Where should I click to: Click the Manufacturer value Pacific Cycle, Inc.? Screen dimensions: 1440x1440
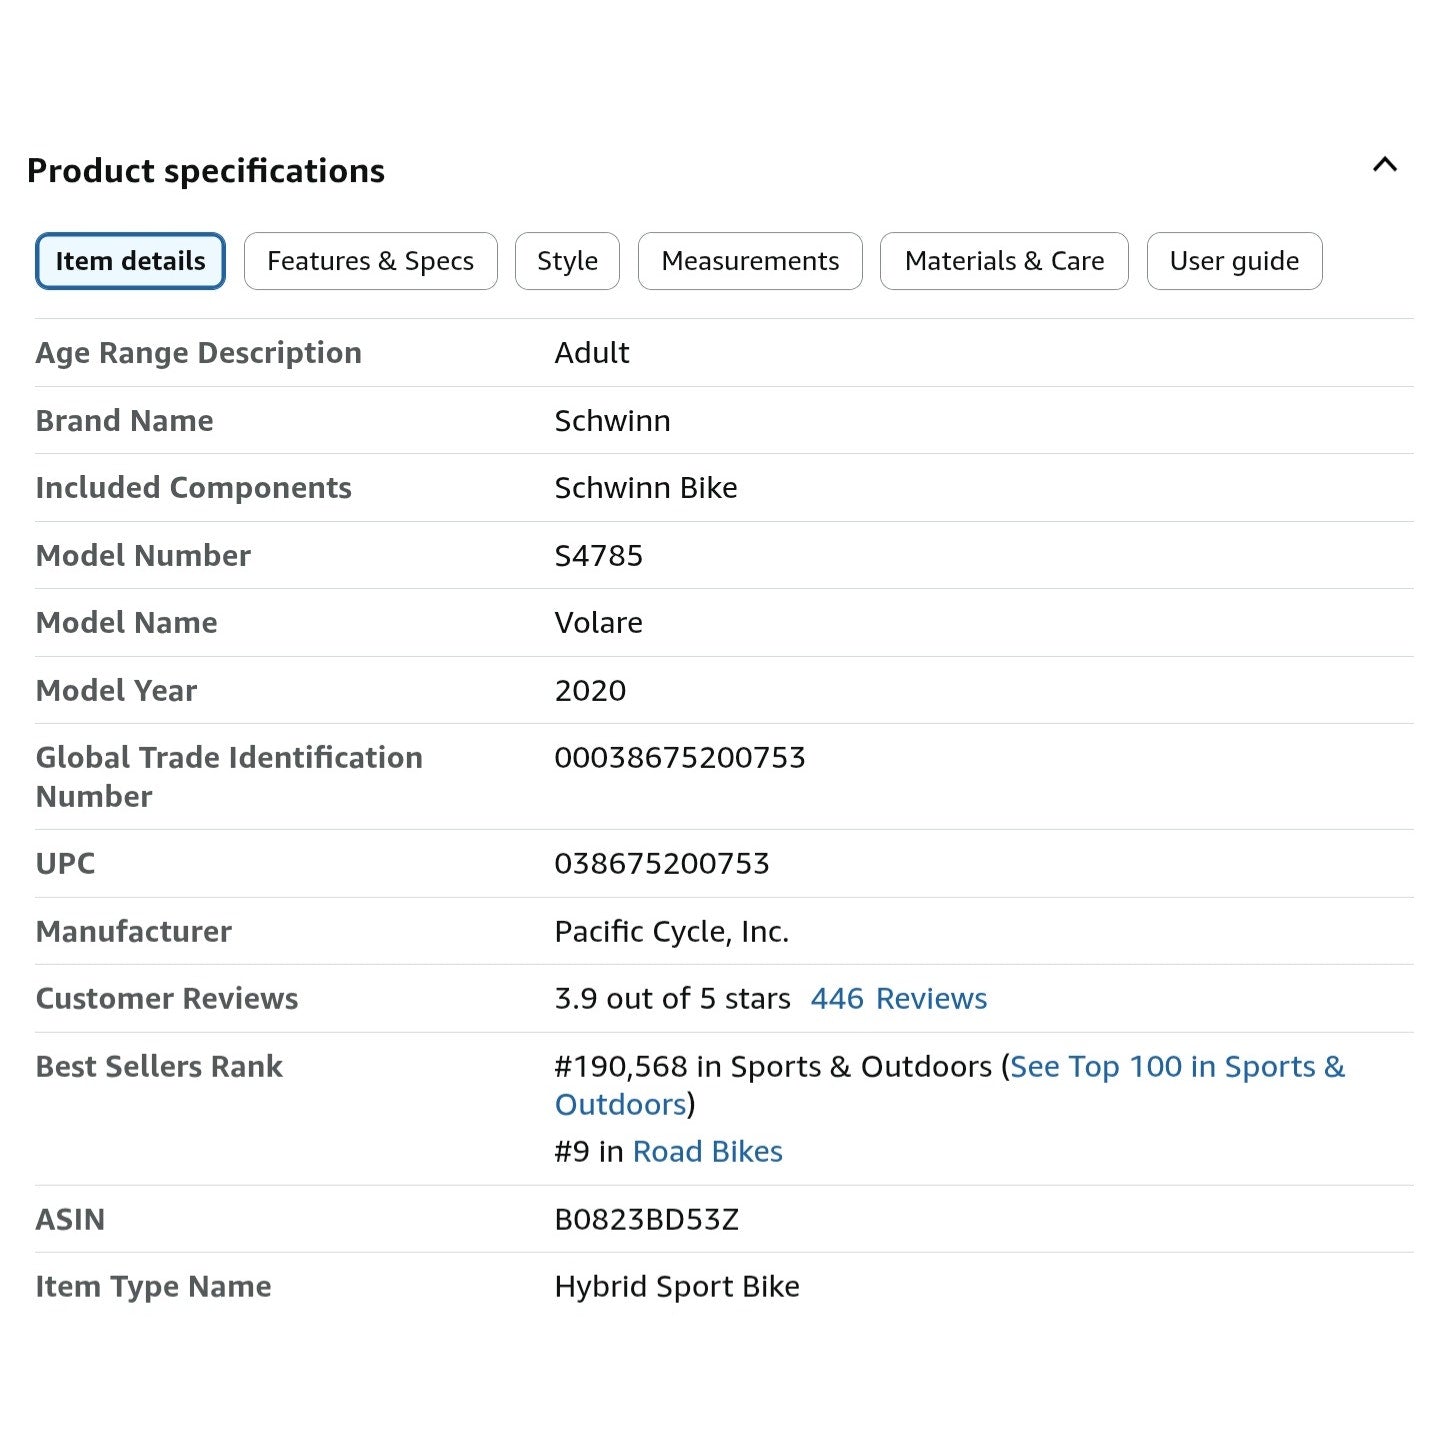click(672, 932)
